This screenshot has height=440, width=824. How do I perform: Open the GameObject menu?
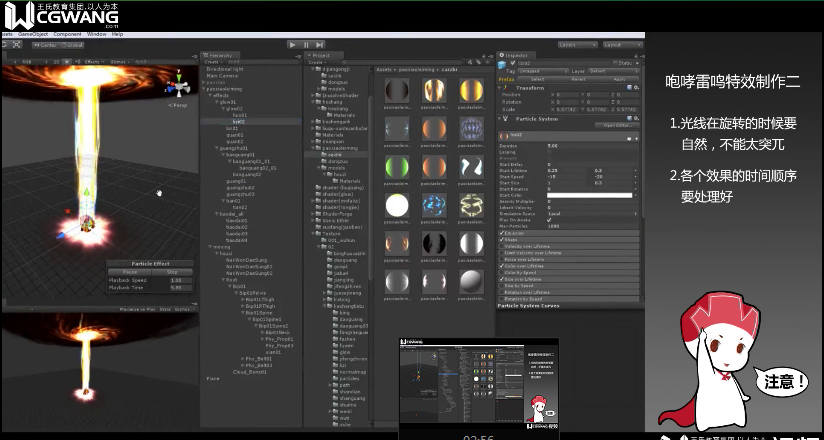click(33, 34)
